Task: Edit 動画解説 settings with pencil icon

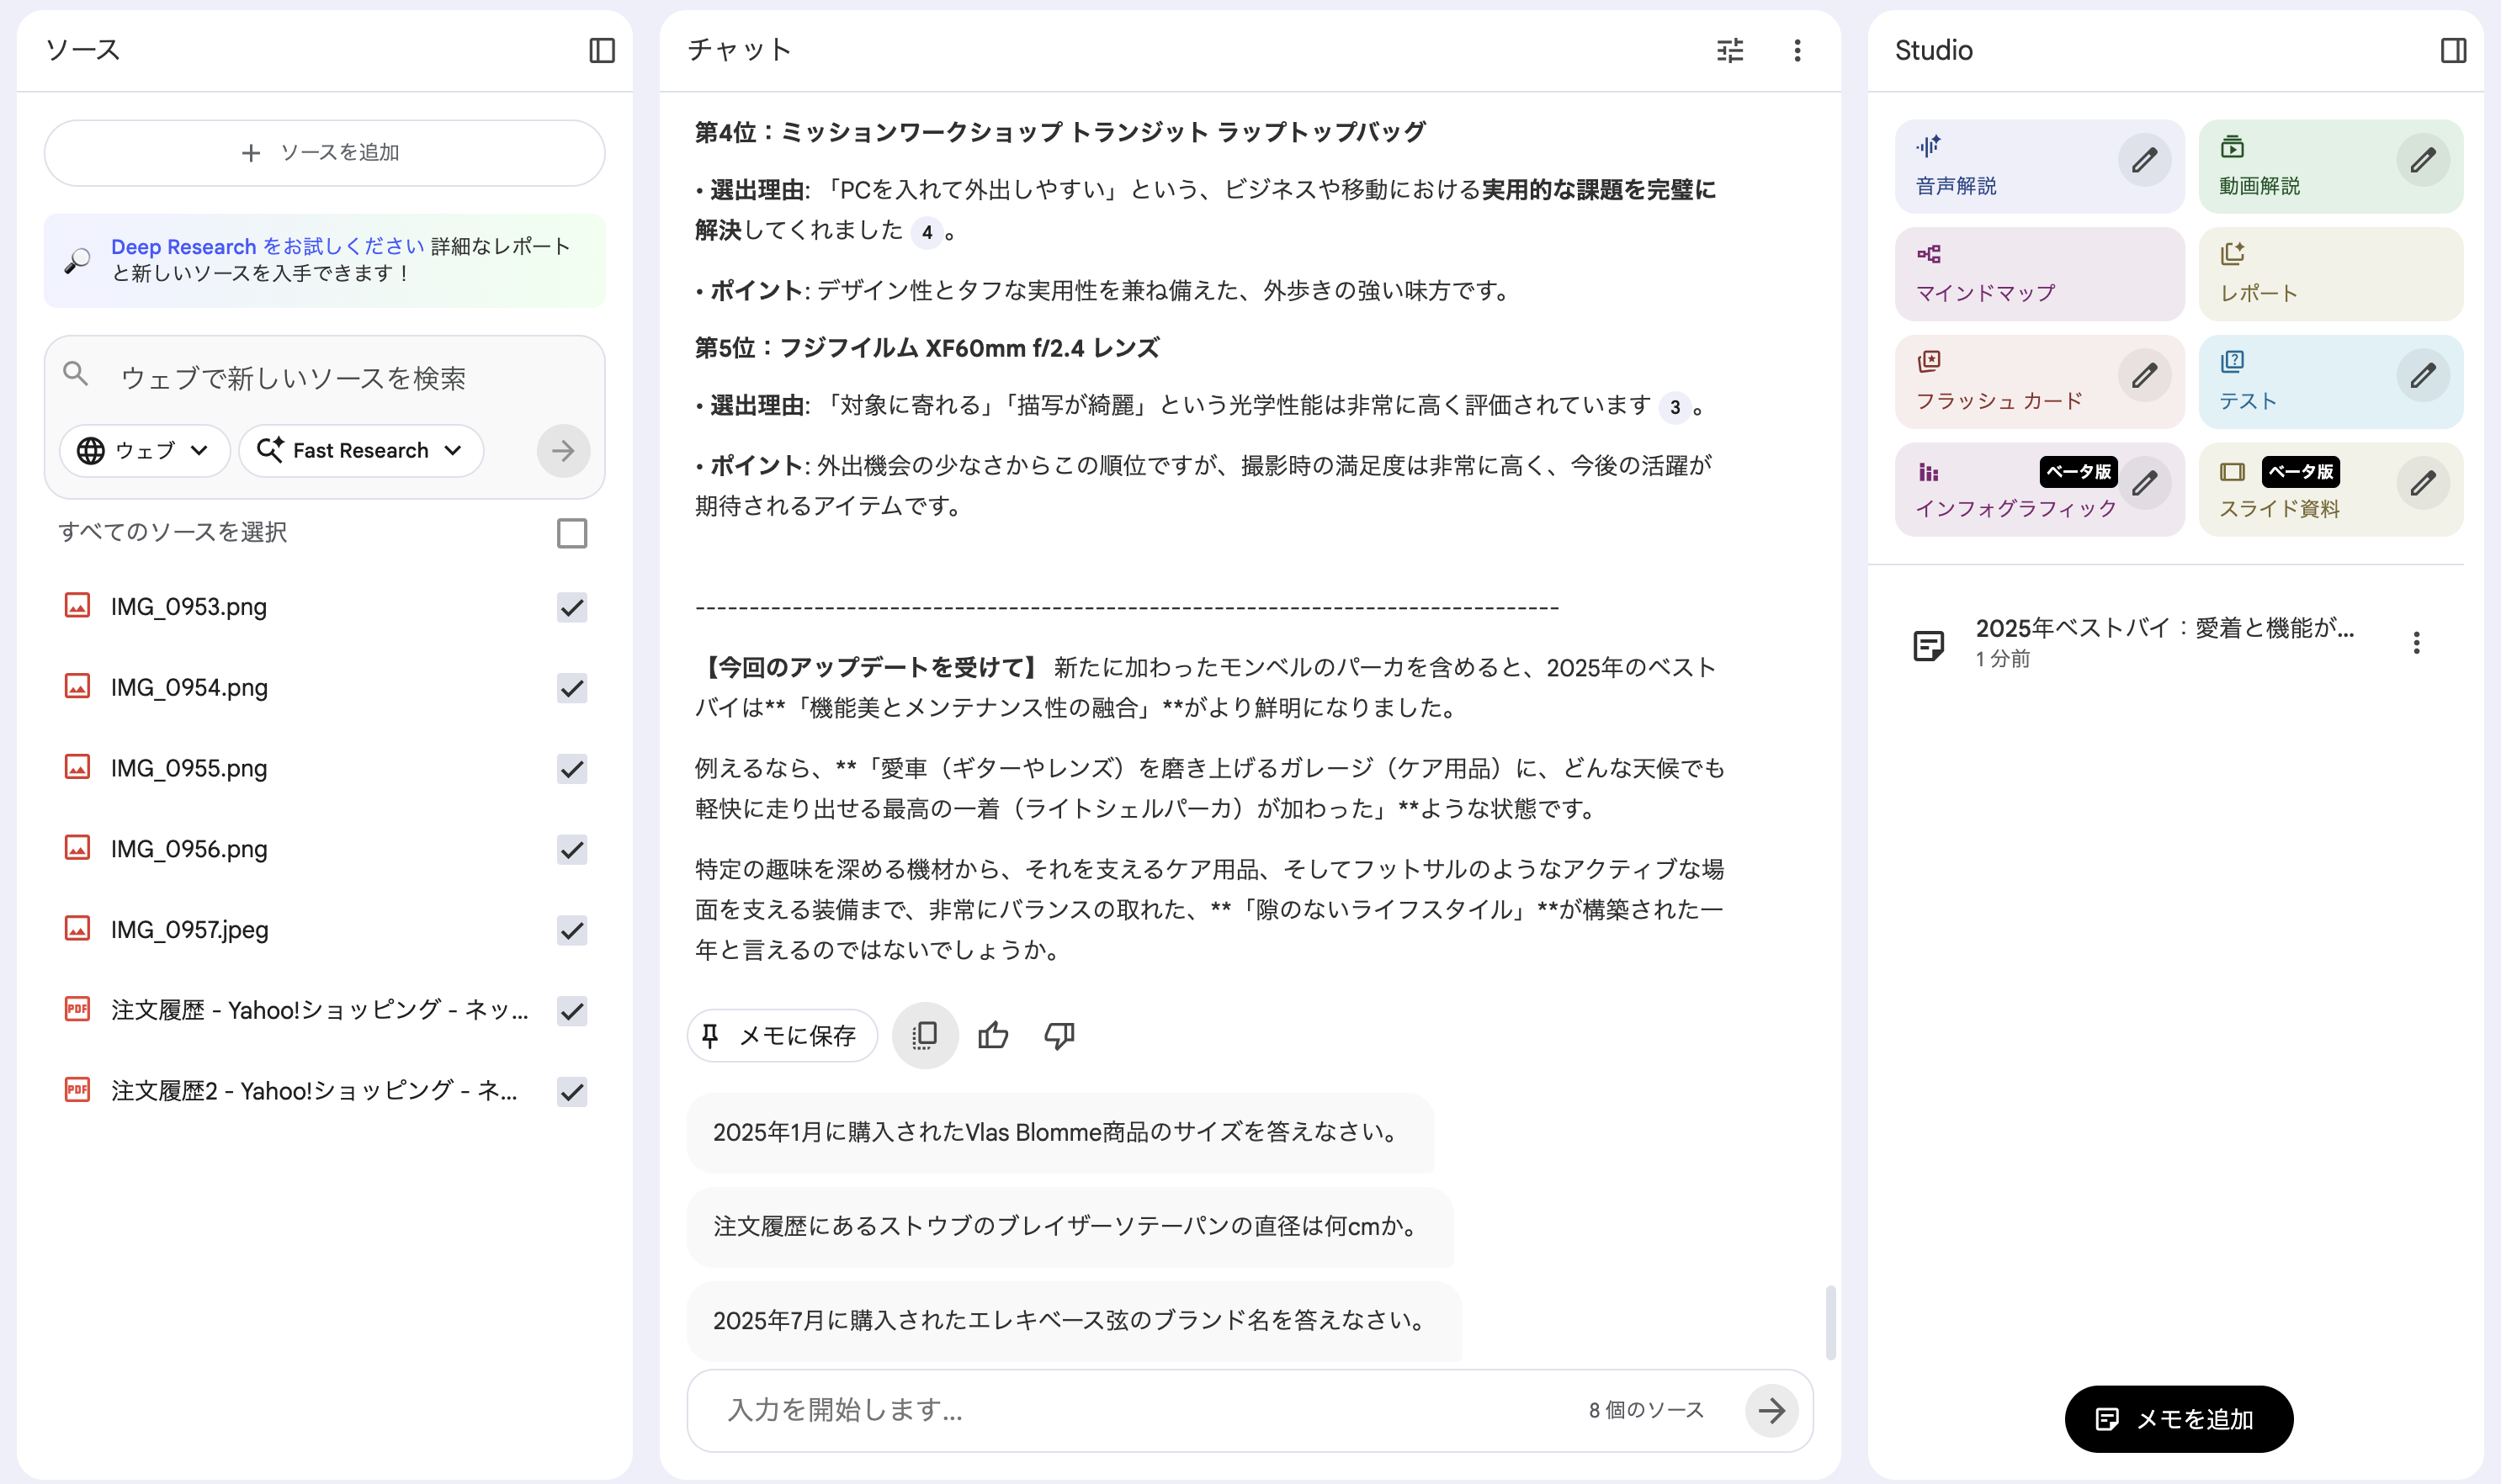Action: [2422, 160]
